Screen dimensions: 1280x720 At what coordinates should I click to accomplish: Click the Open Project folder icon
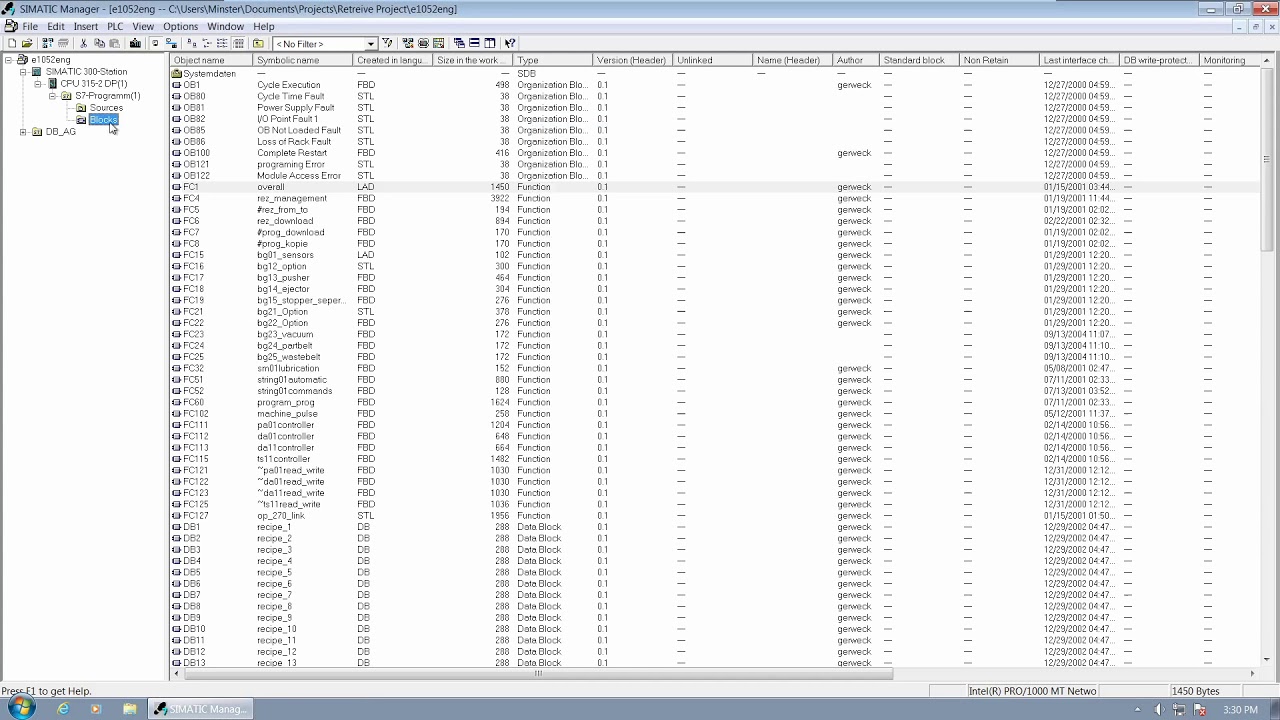(x=27, y=43)
